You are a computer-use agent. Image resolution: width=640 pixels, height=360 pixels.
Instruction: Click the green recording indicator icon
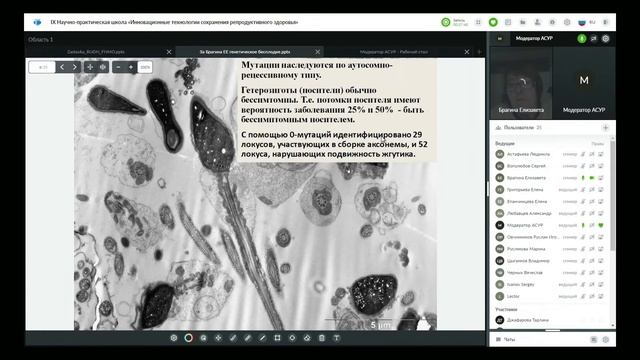click(446, 22)
